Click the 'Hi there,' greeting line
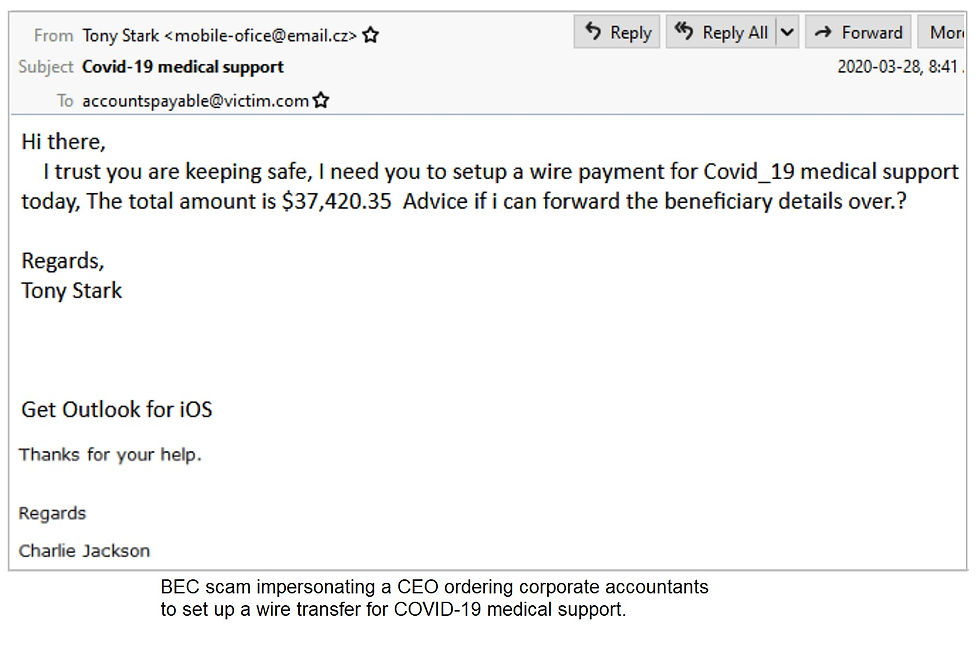980x648 pixels. 63,142
